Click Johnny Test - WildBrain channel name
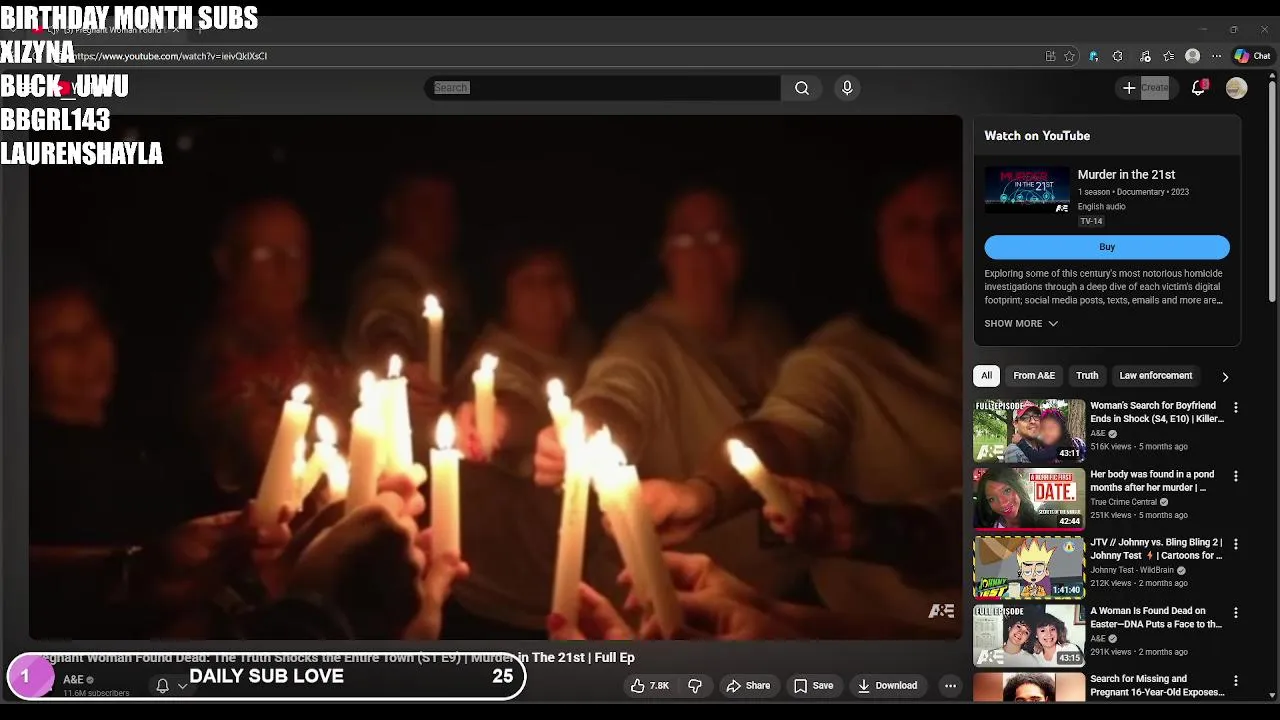Viewport: 1280px width, 720px height. tap(1132, 570)
